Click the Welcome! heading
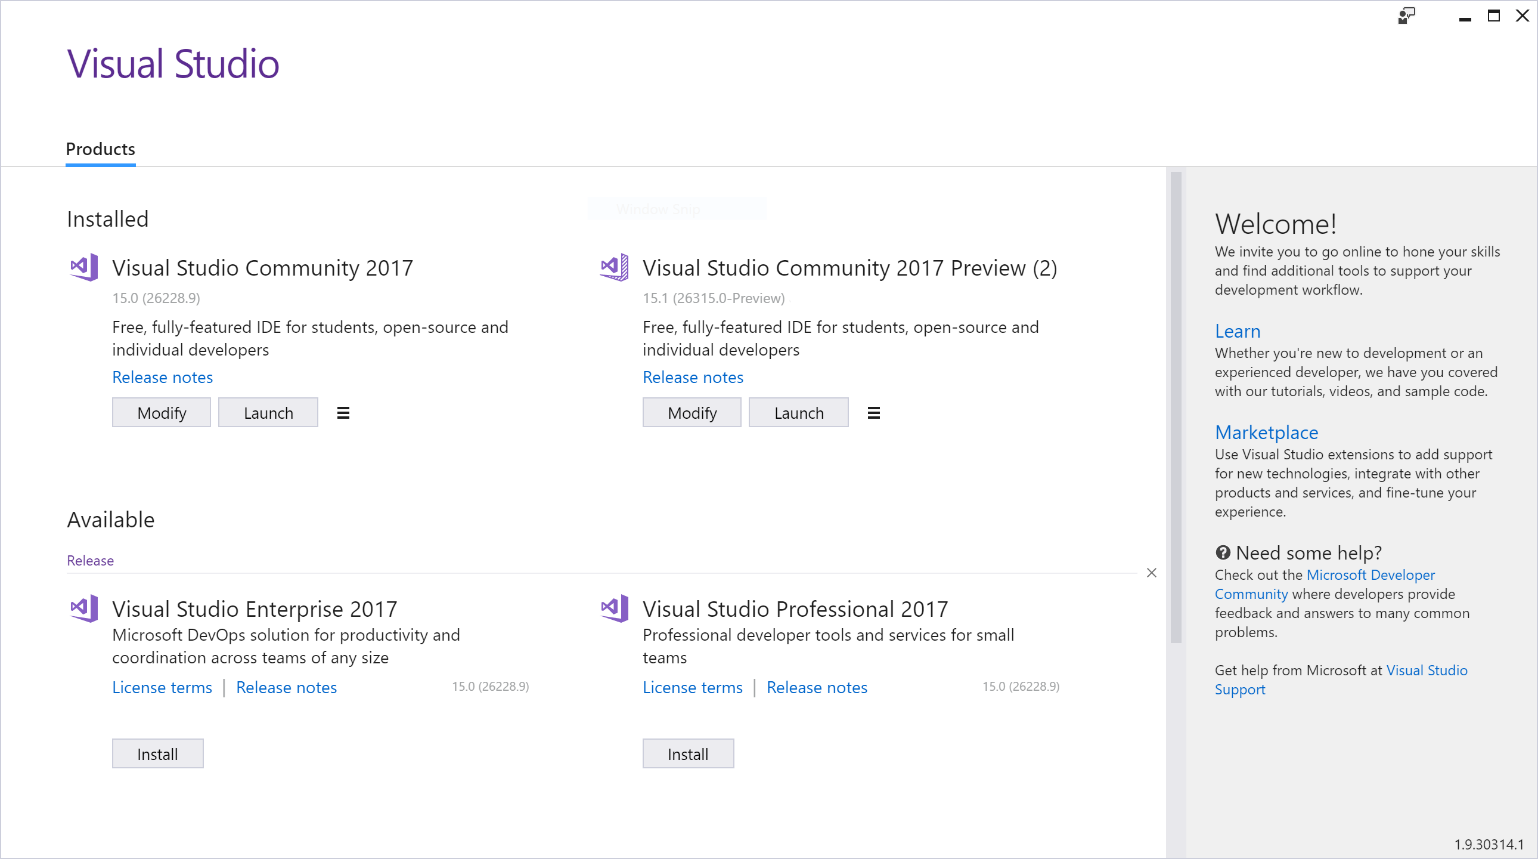 1276,224
